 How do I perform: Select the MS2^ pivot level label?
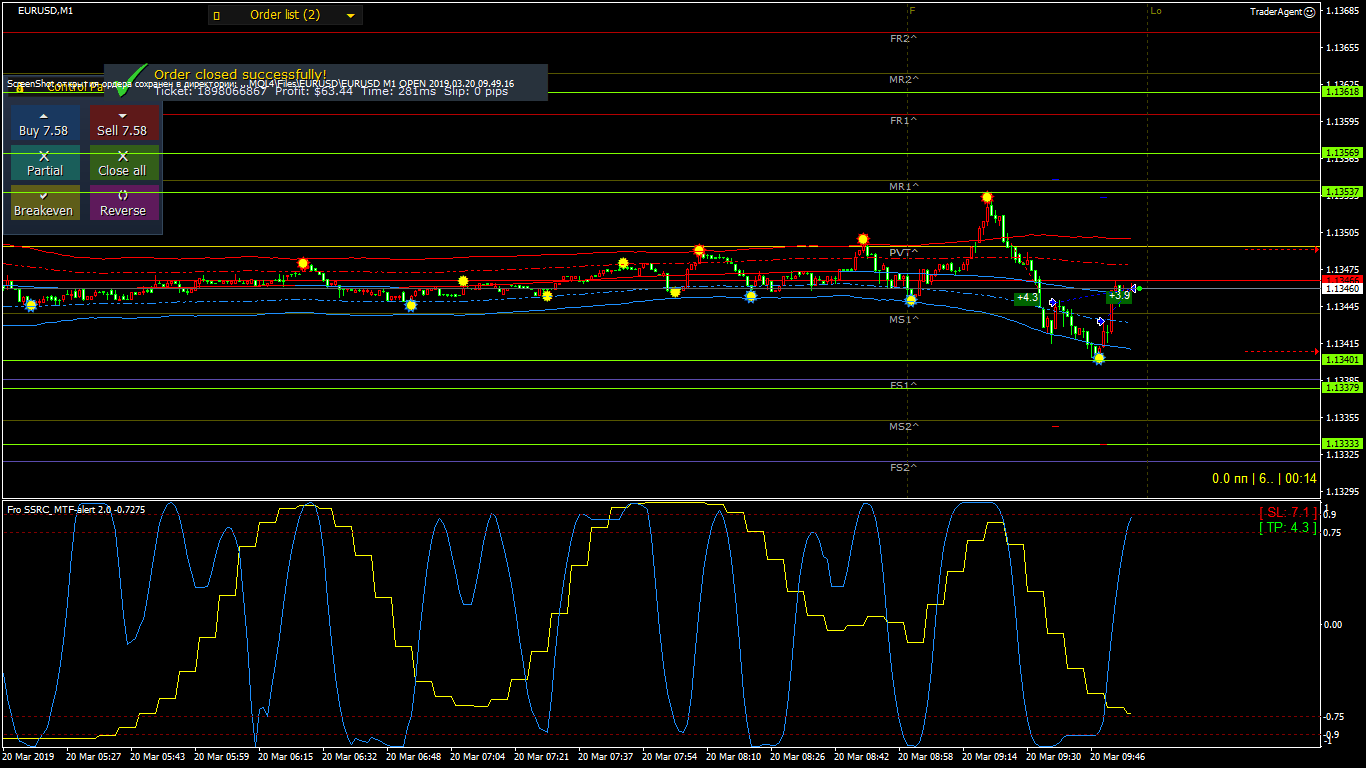(x=904, y=427)
